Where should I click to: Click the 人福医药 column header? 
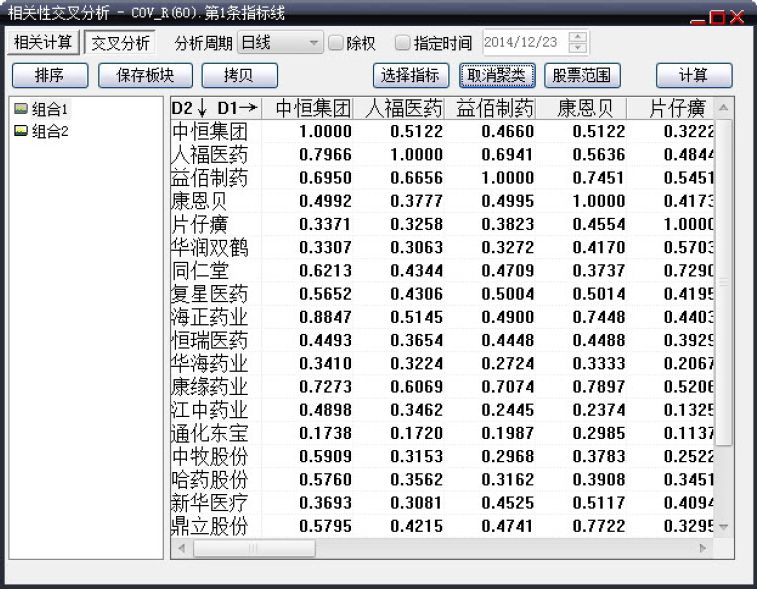click(398, 108)
